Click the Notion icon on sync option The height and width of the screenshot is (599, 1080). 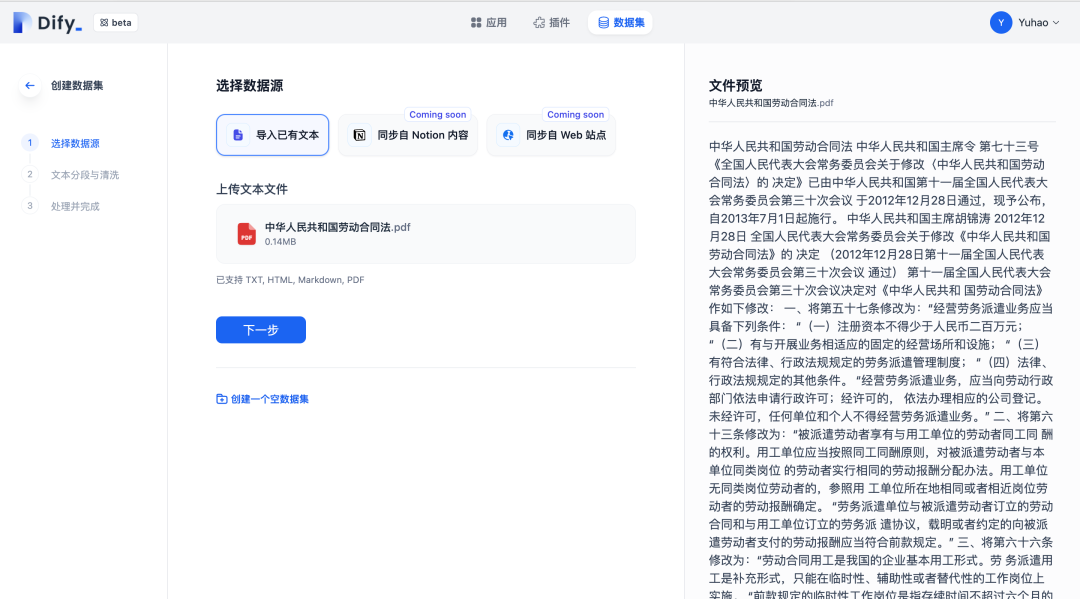[359, 133]
